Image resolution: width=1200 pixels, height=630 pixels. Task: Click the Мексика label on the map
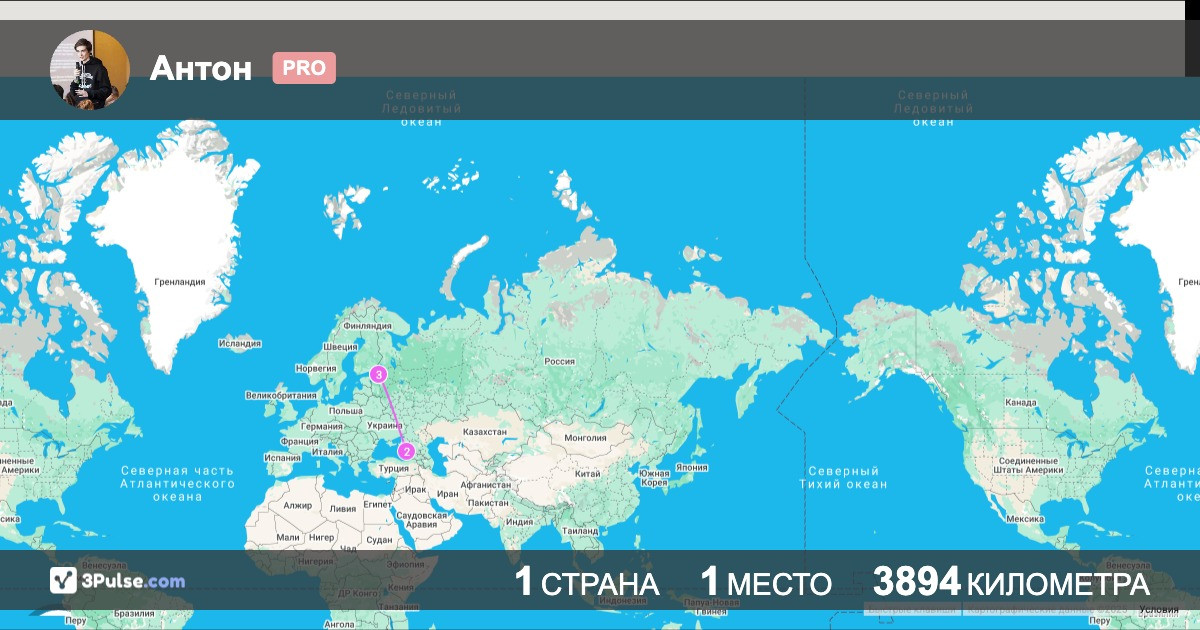1025,519
